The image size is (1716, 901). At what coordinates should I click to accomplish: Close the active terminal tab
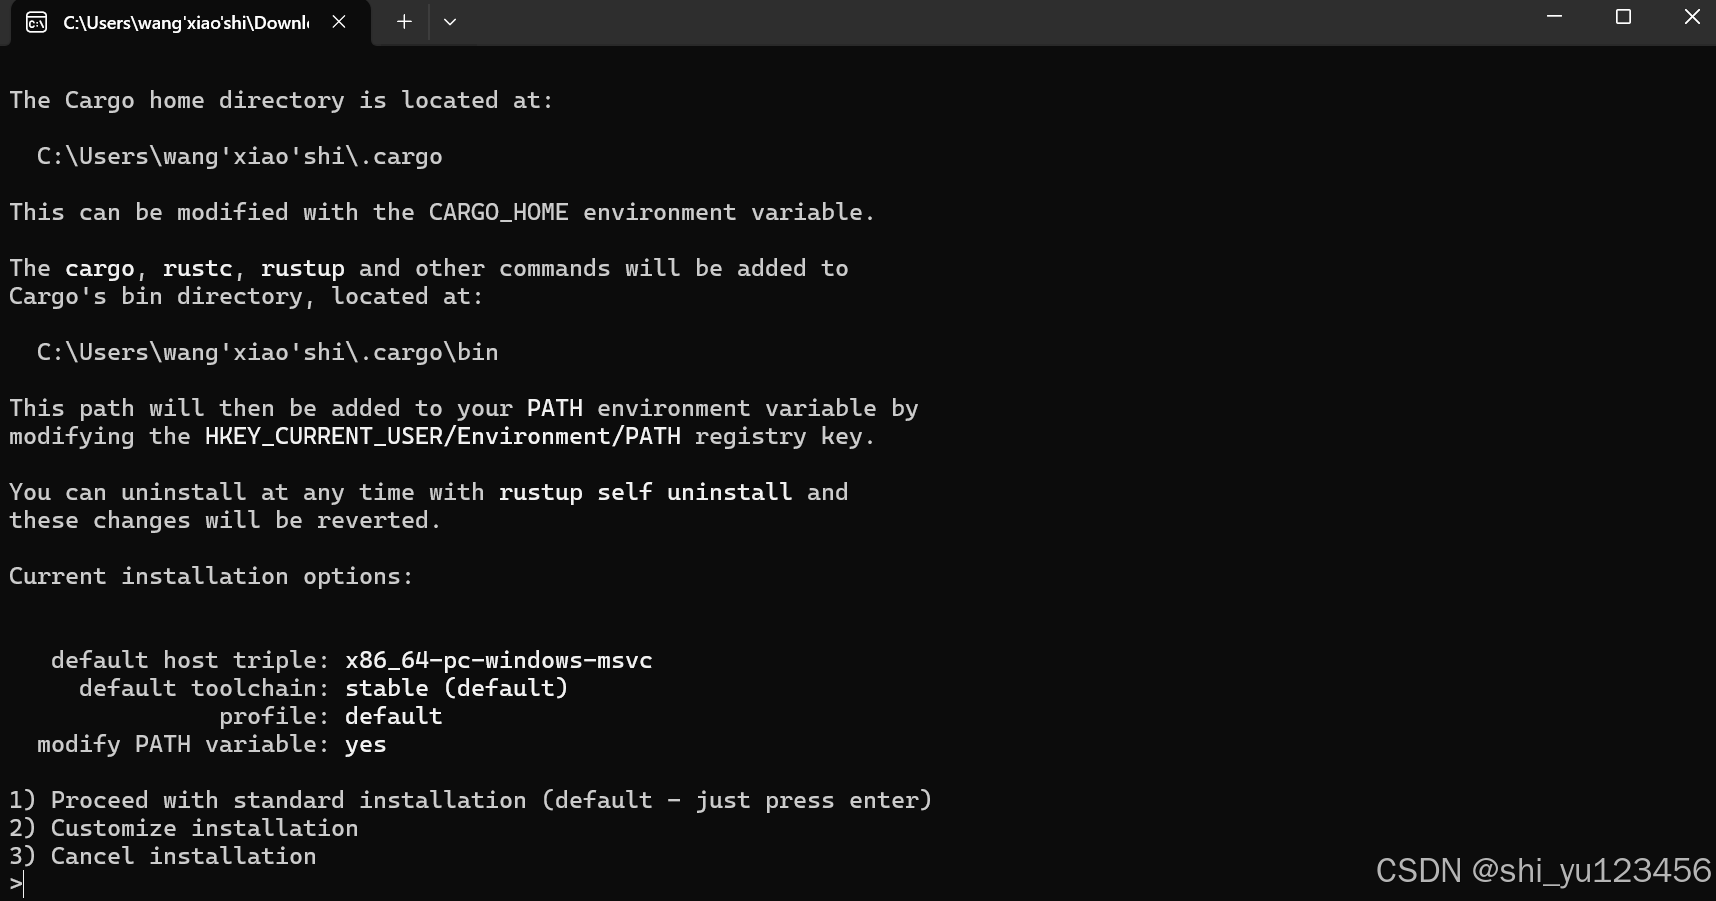pyautogui.click(x=338, y=21)
